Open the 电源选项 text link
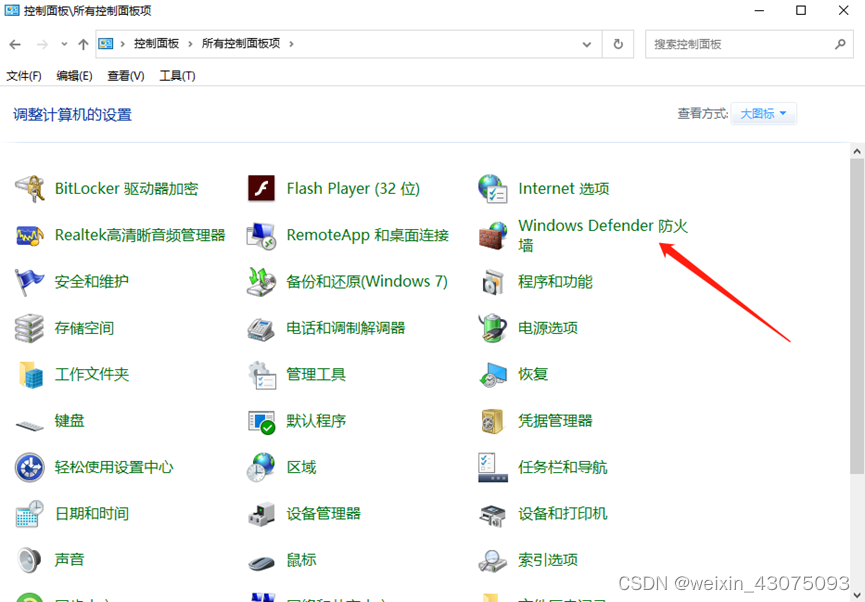Viewport: 865px width, 602px height. click(x=547, y=328)
